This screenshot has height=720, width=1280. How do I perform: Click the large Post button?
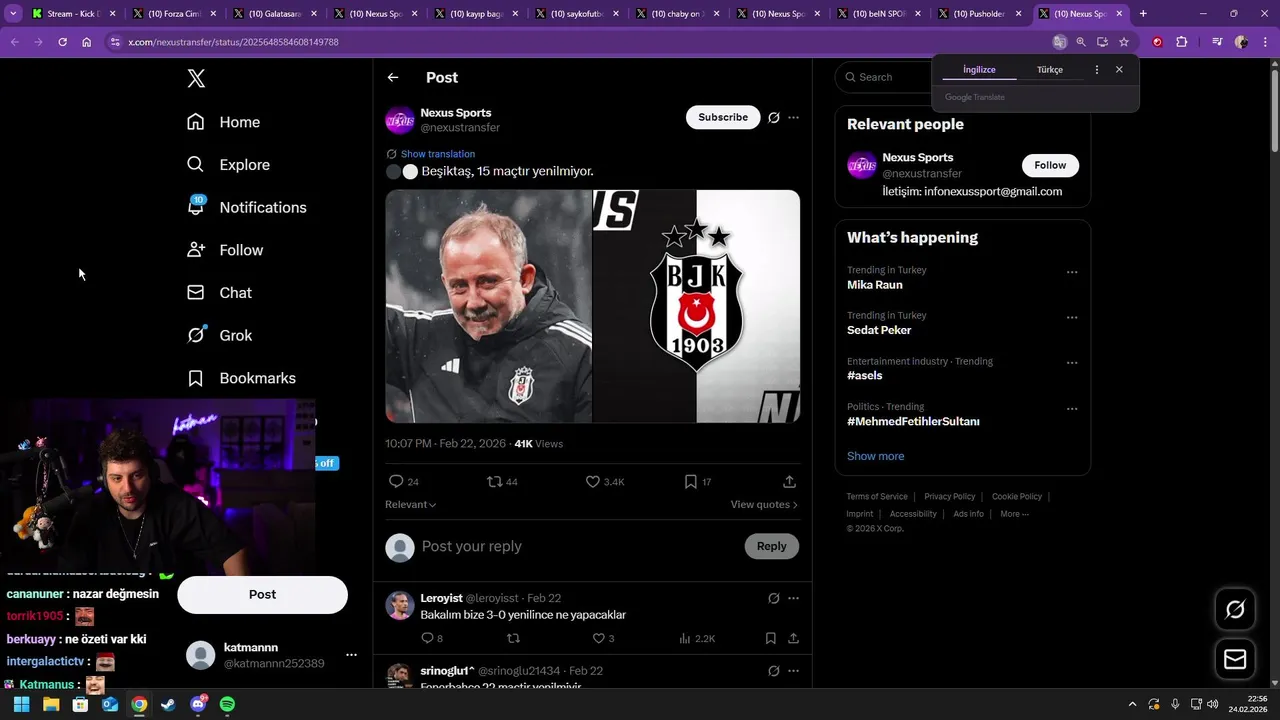(262, 594)
